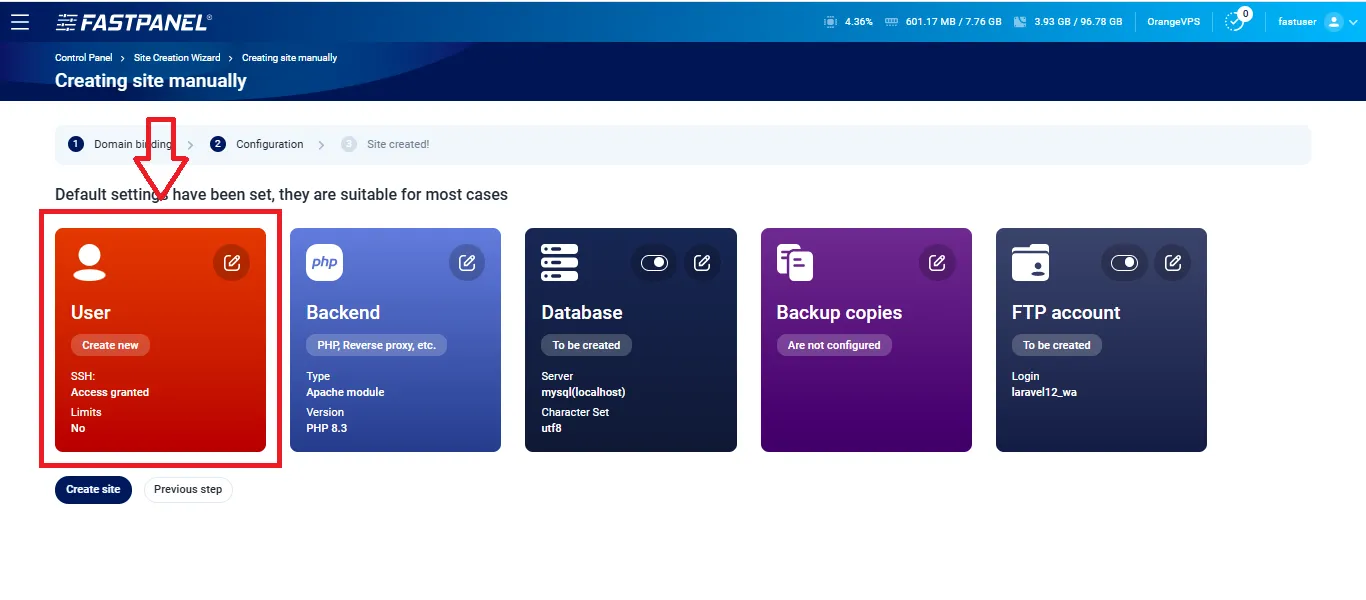
Task: Open the task queue notification icon
Action: (1236, 21)
